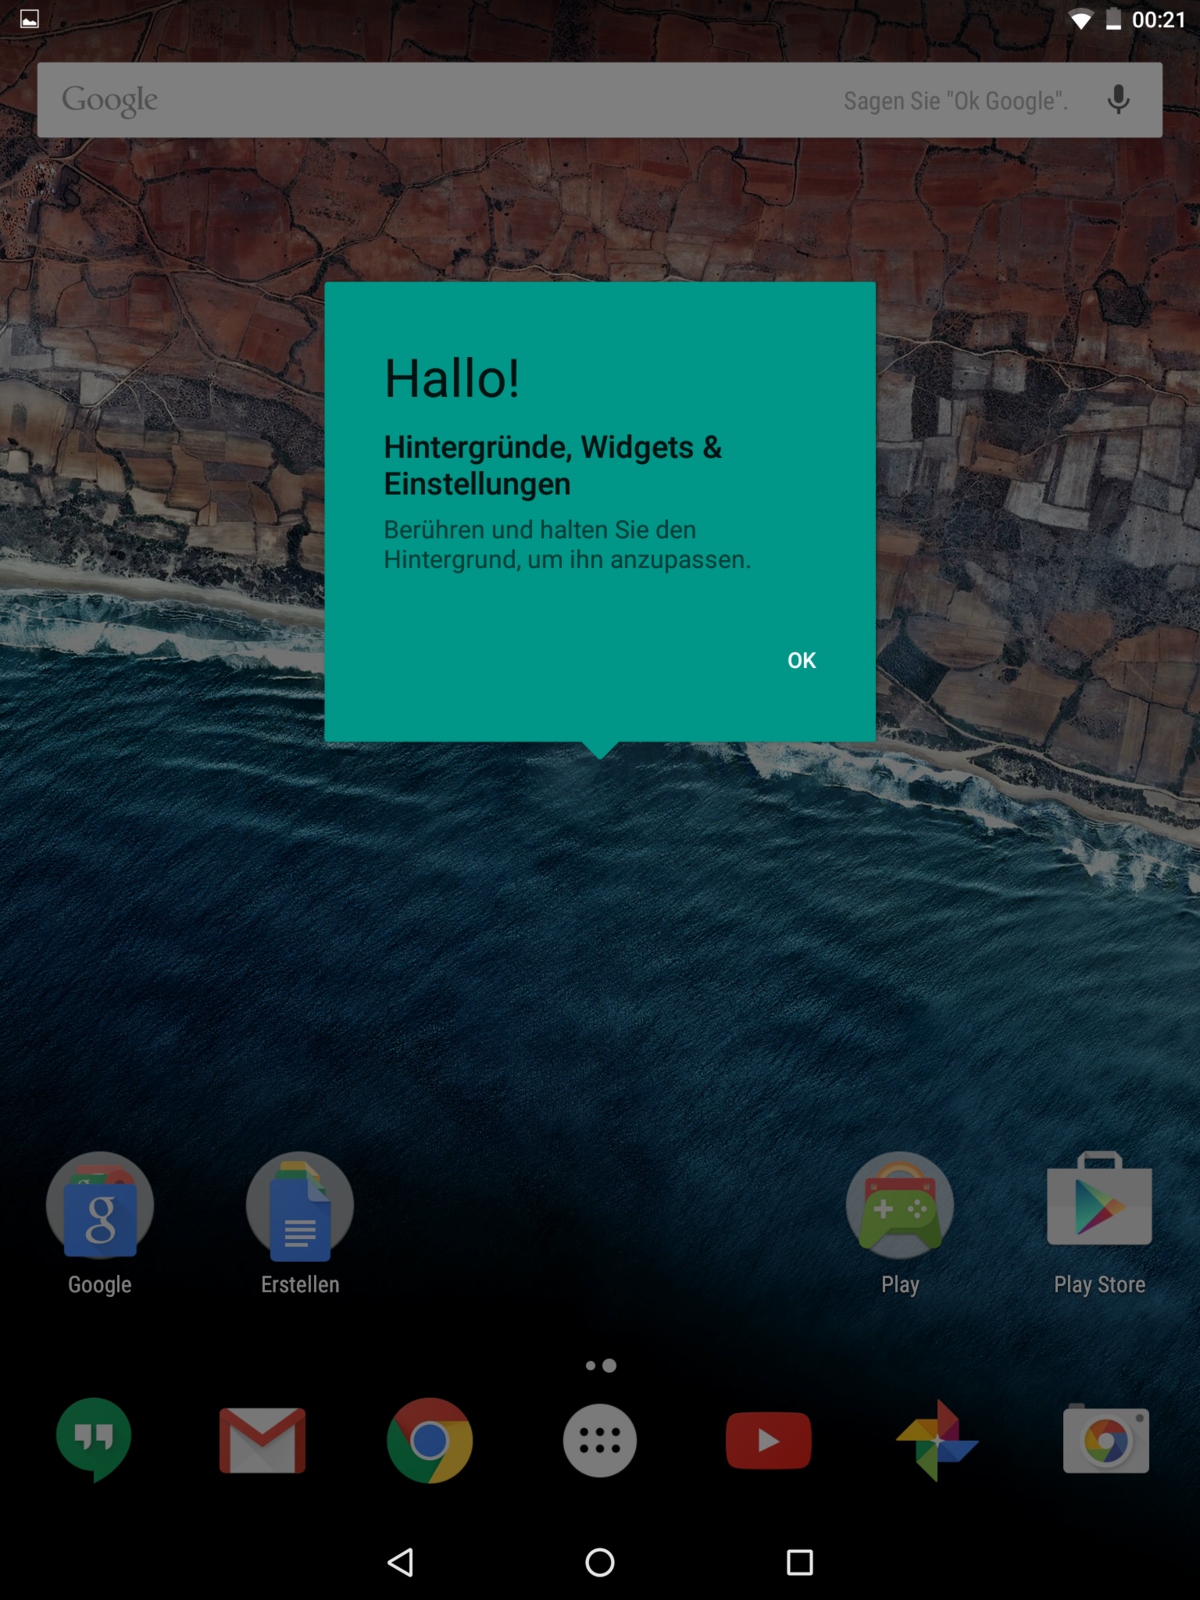1200x1600 pixels.
Task: Tap the home screen page indicator dots
Action: point(600,1365)
